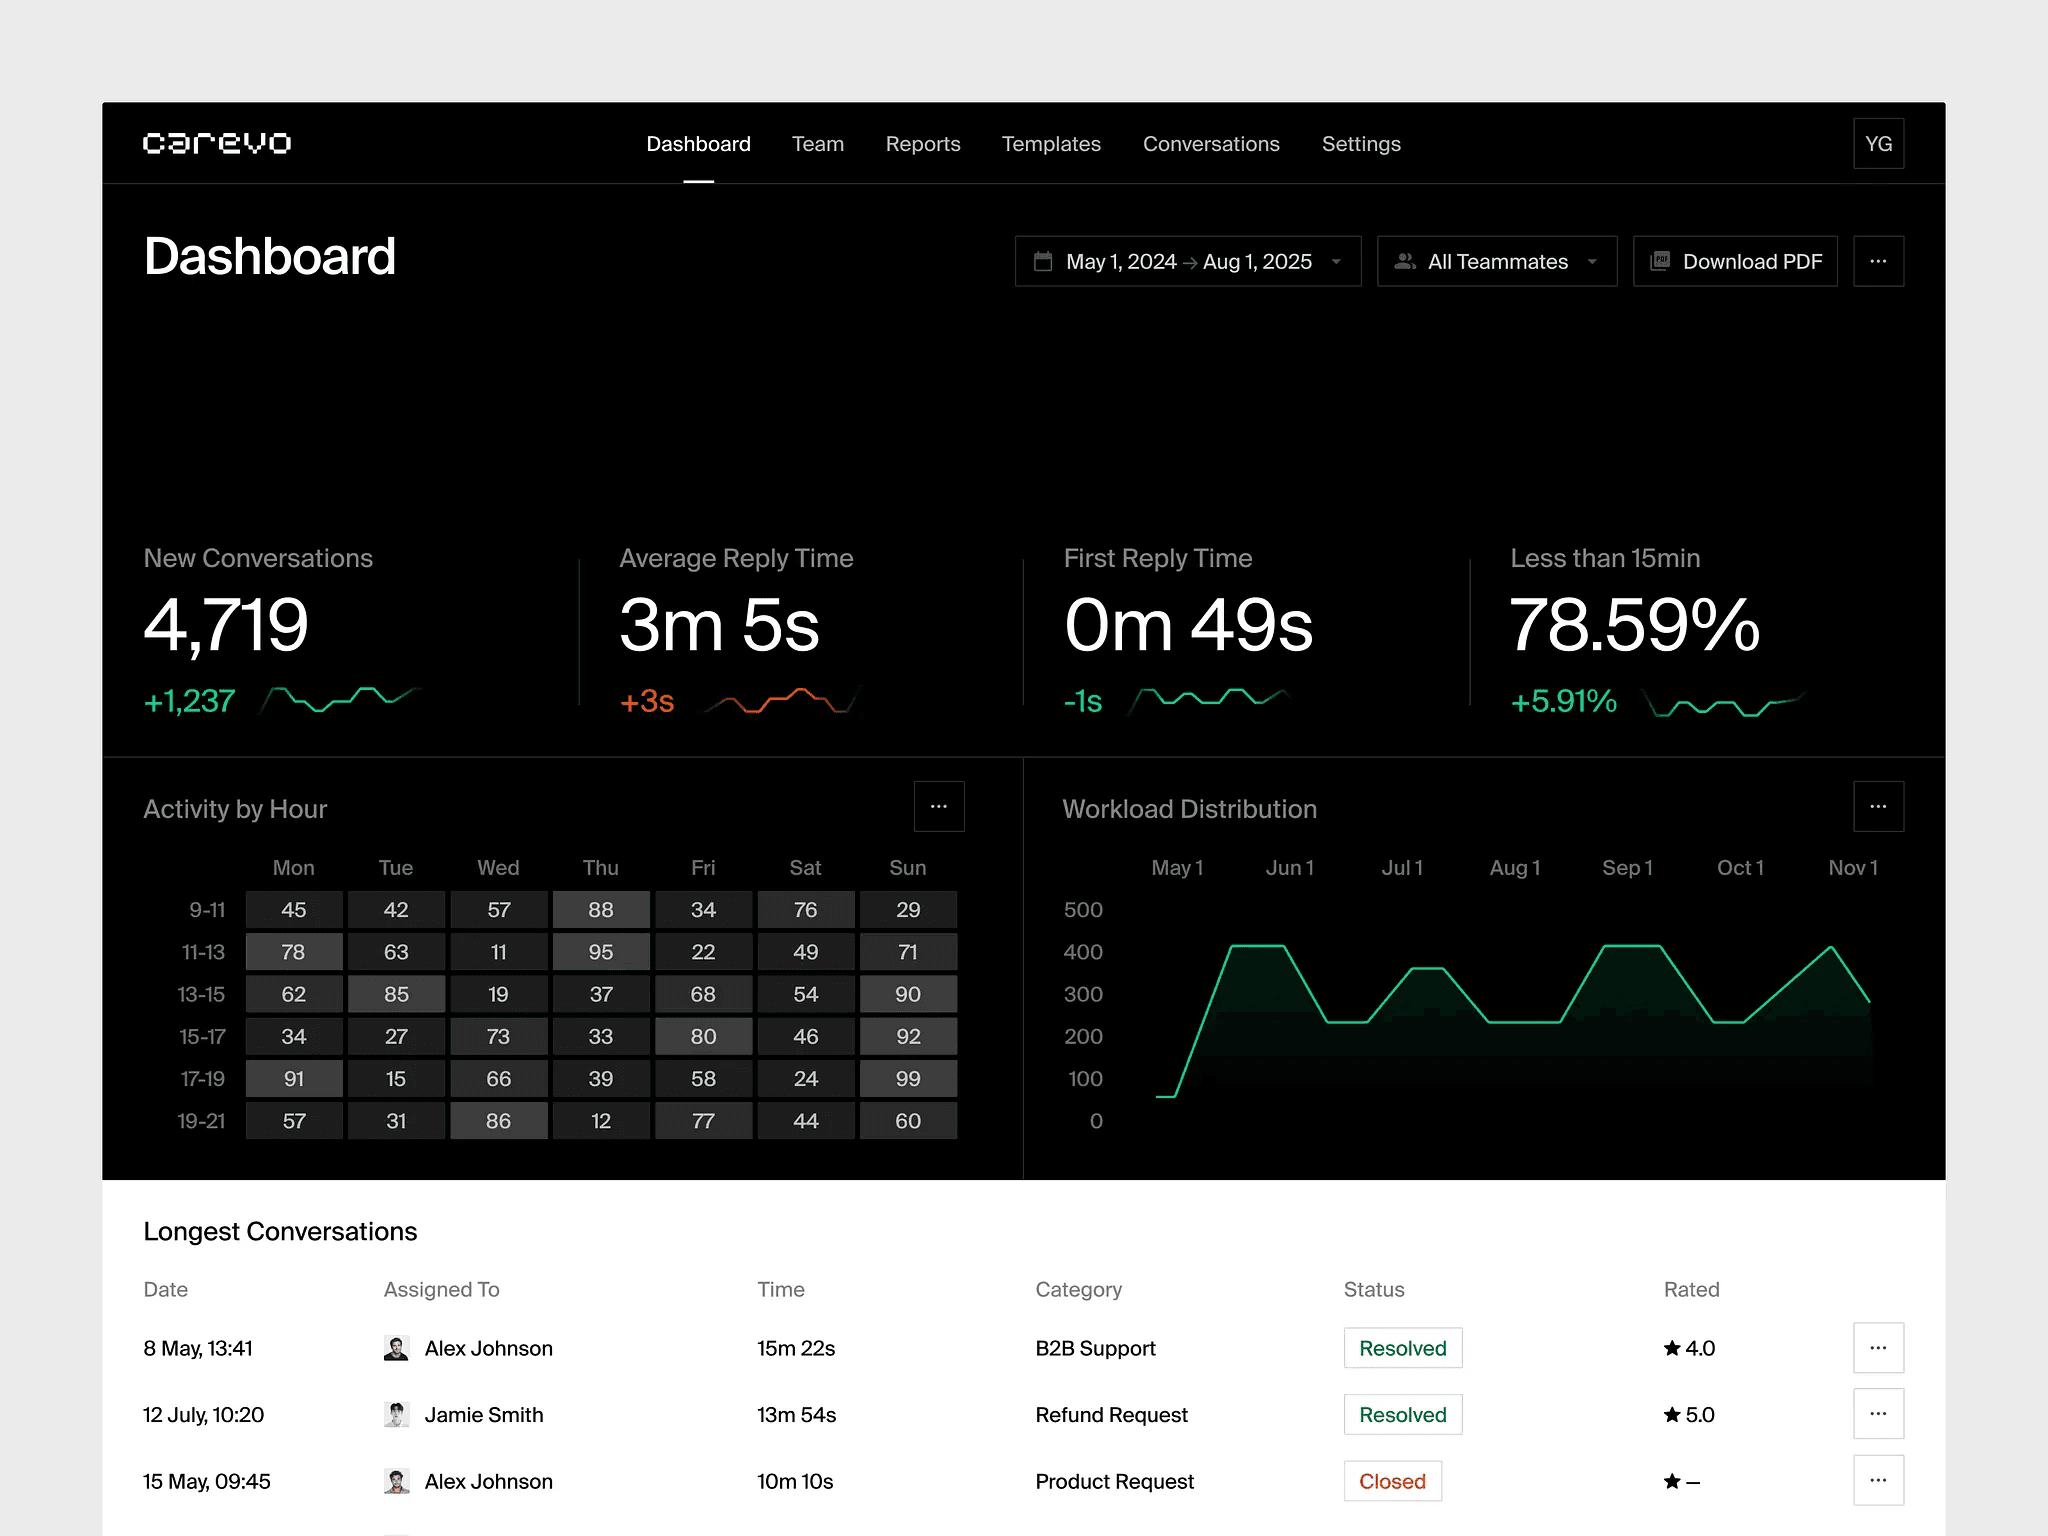Click the Resolved status badge for Alex Johnson
The width and height of the screenshot is (2048, 1536).
click(x=1402, y=1348)
